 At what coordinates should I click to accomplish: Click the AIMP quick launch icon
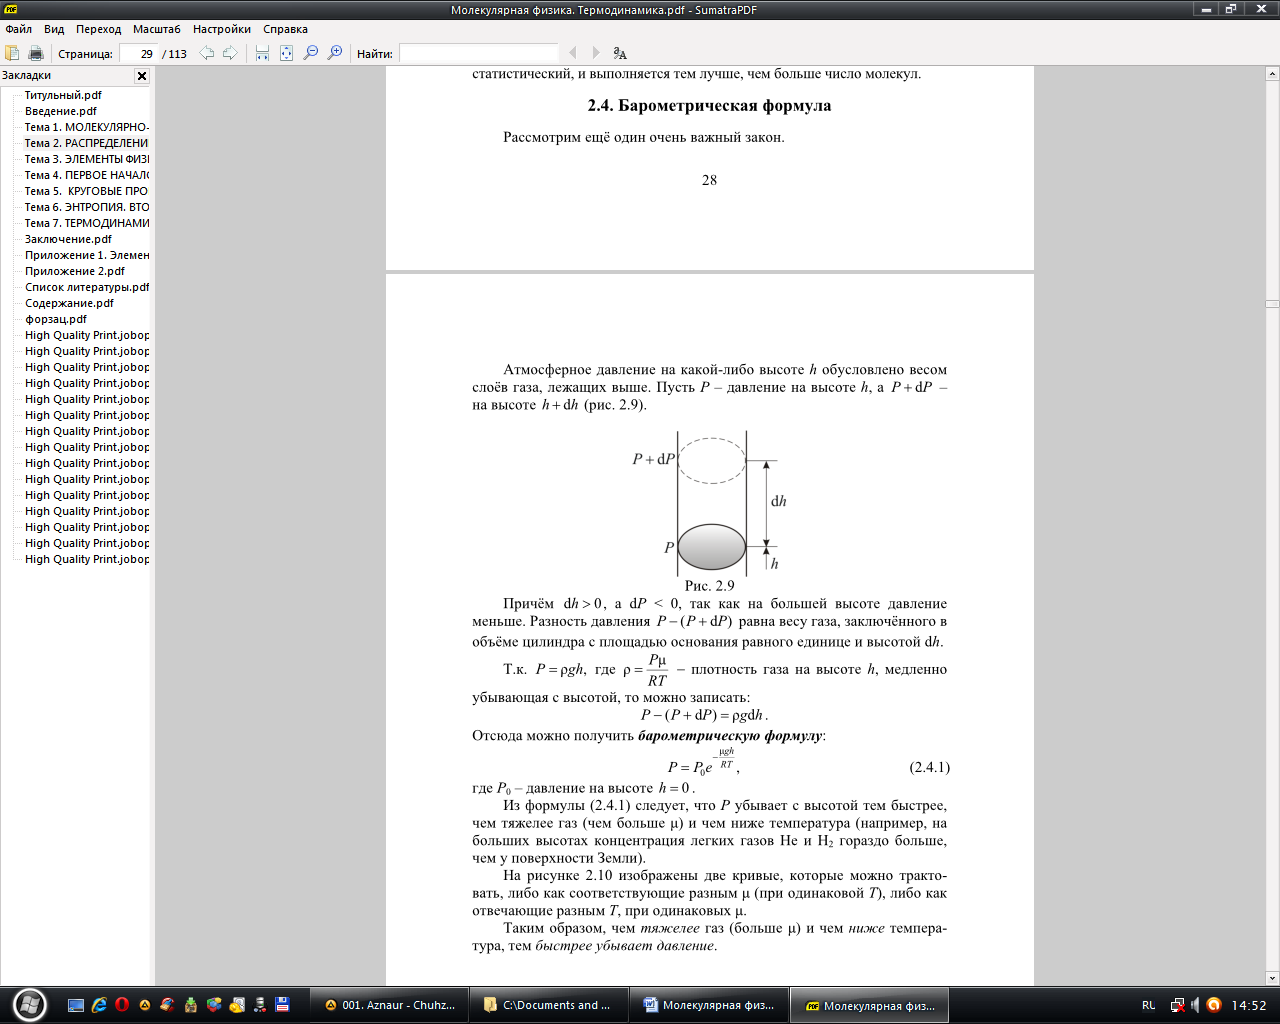(145, 1005)
